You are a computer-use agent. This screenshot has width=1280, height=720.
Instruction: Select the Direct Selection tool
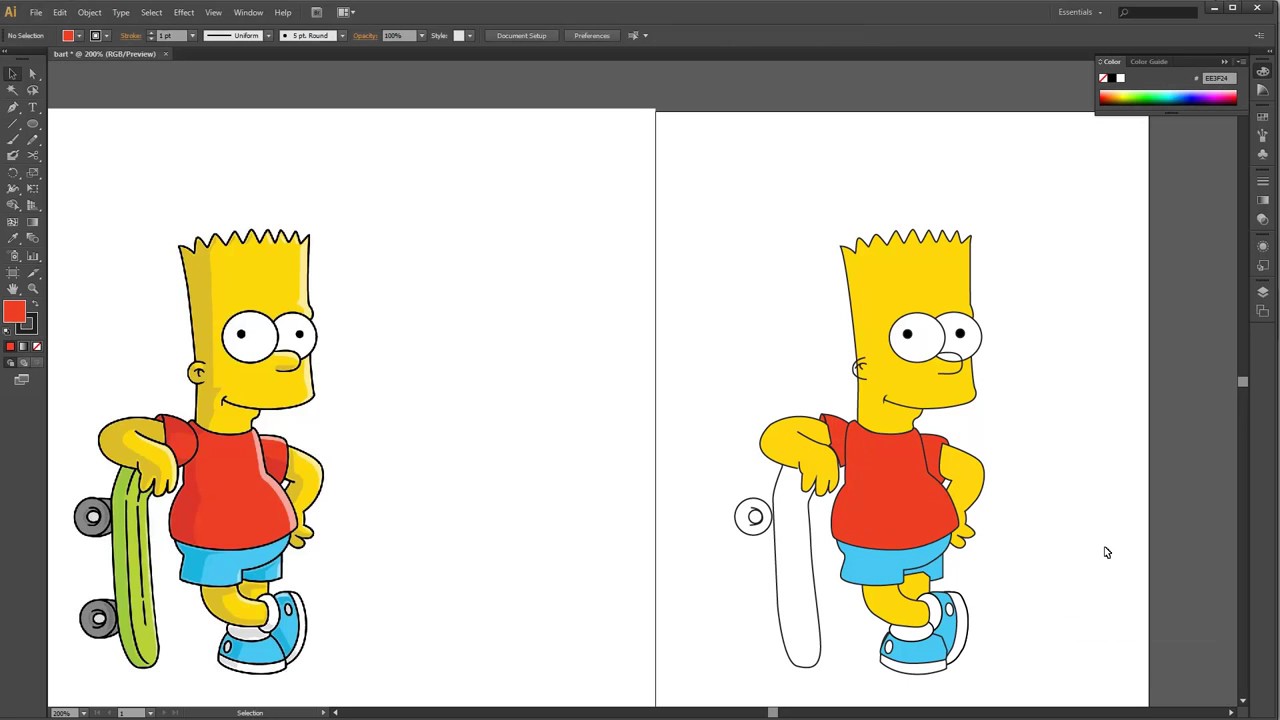click(x=33, y=73)
